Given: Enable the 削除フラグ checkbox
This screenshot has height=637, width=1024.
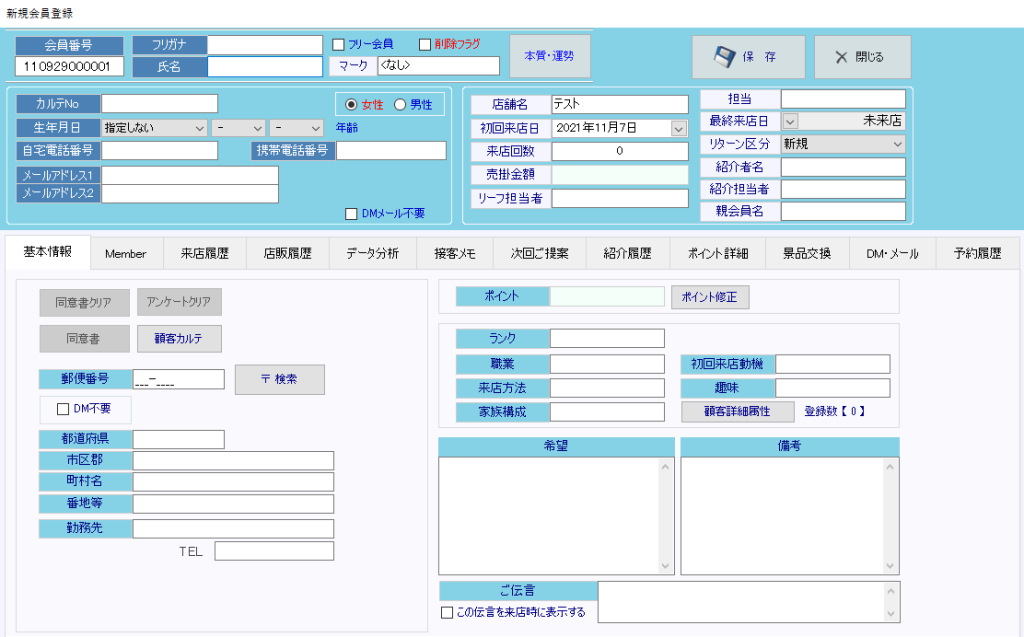Looking at the screenshot, I should (x=425, y=44).
